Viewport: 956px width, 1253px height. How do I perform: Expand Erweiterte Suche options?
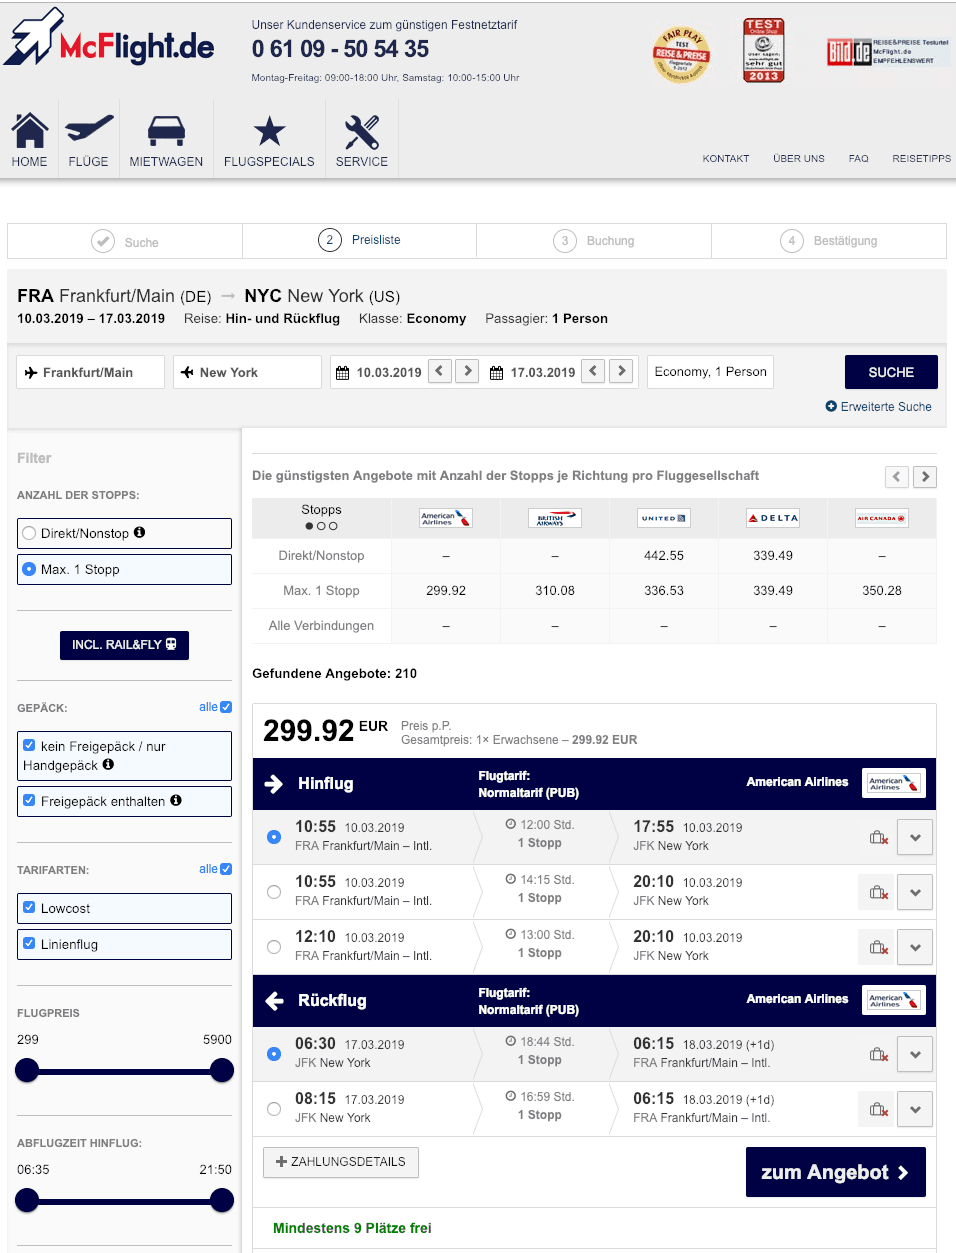point(878,407)
